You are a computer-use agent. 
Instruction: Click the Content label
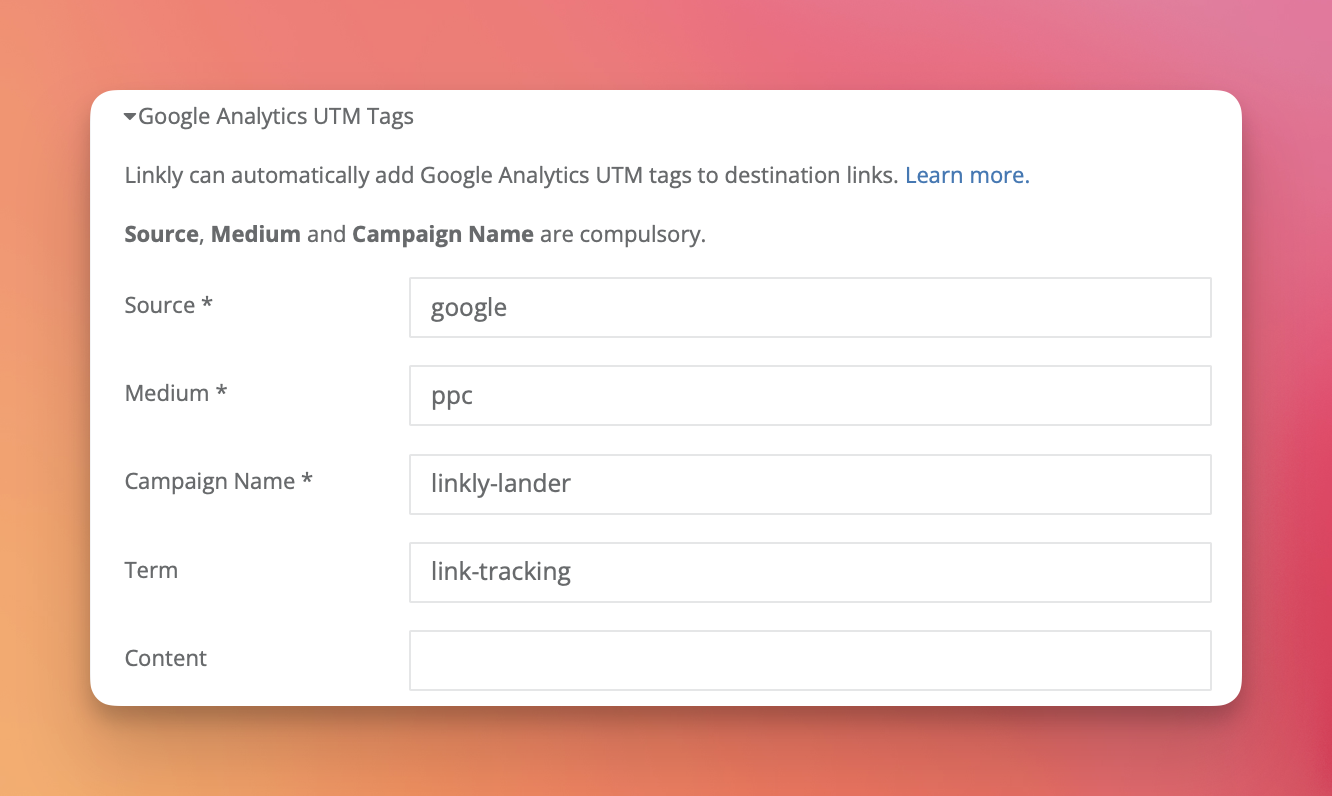(165, 658)
